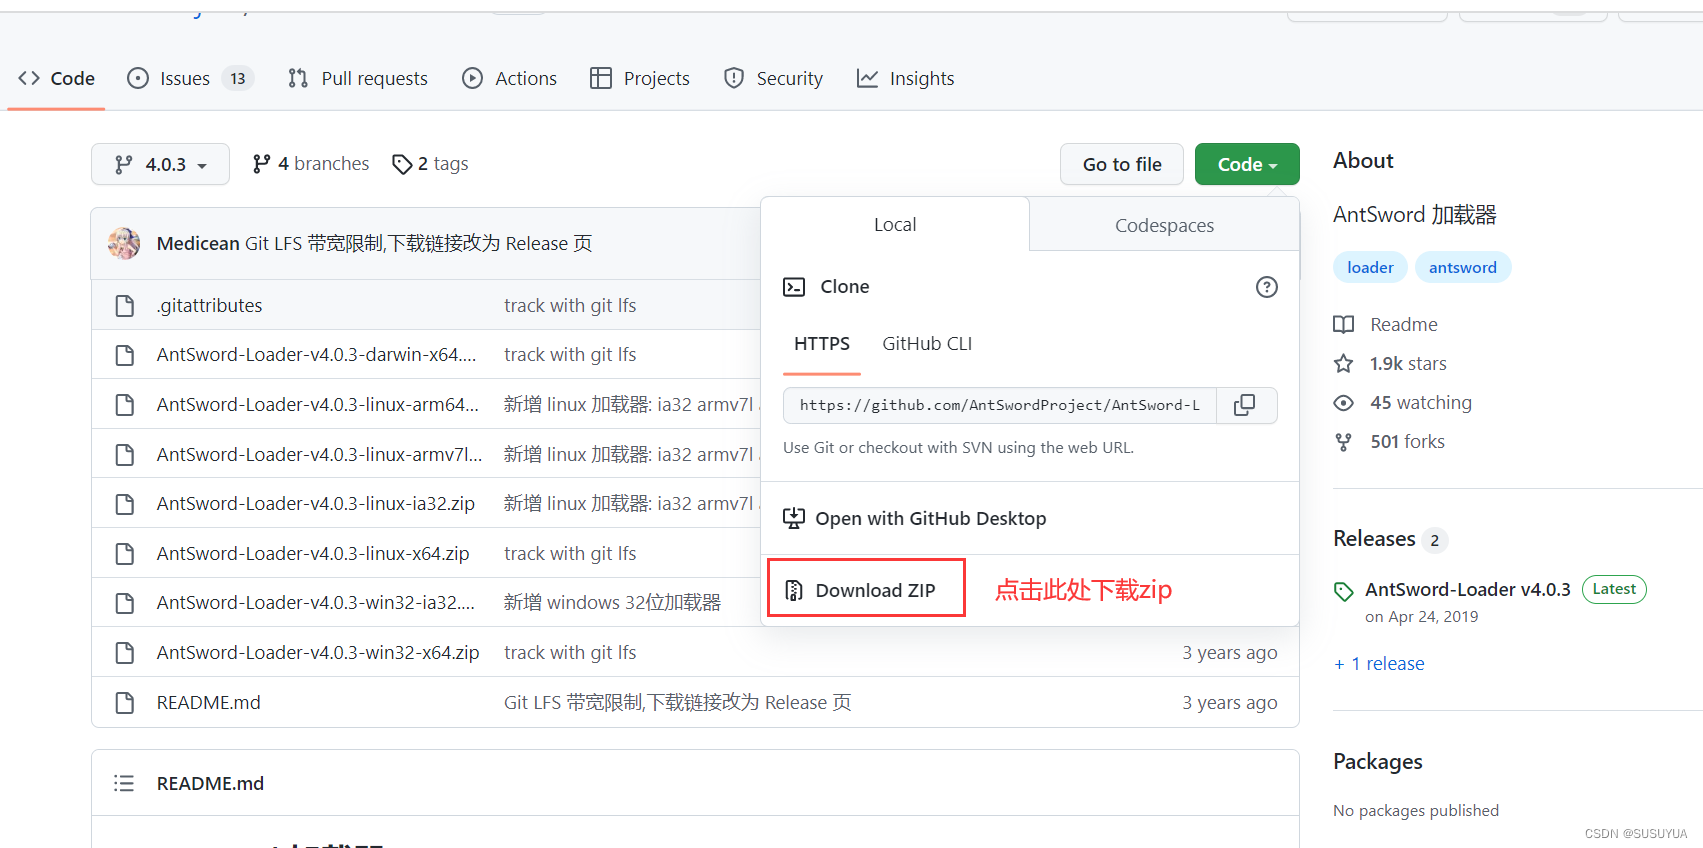Viewport: 1703px width, 848px height.
Task: View the 501 forks link
Action: click(1389, 441)
